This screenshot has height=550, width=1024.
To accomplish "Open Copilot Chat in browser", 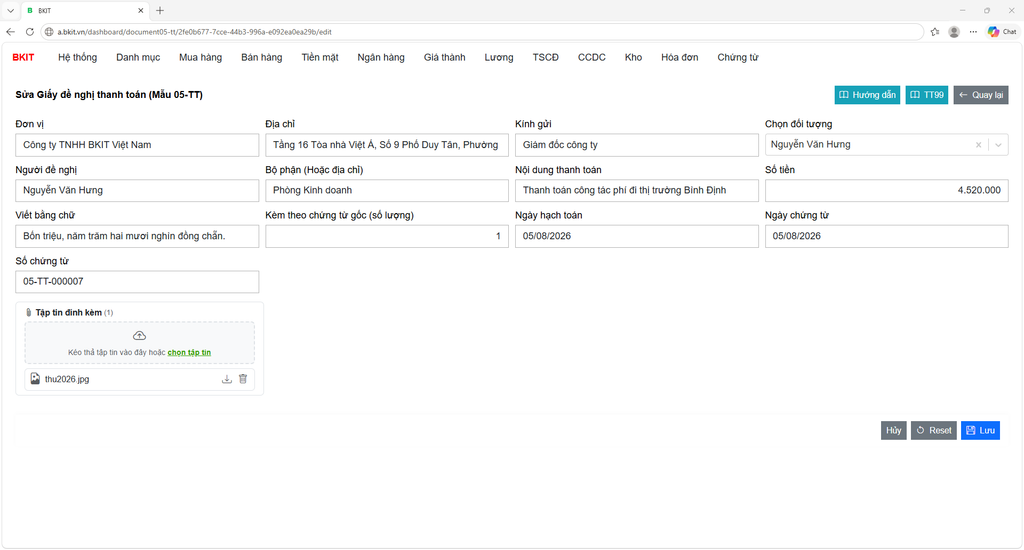I will point(1002,31).
